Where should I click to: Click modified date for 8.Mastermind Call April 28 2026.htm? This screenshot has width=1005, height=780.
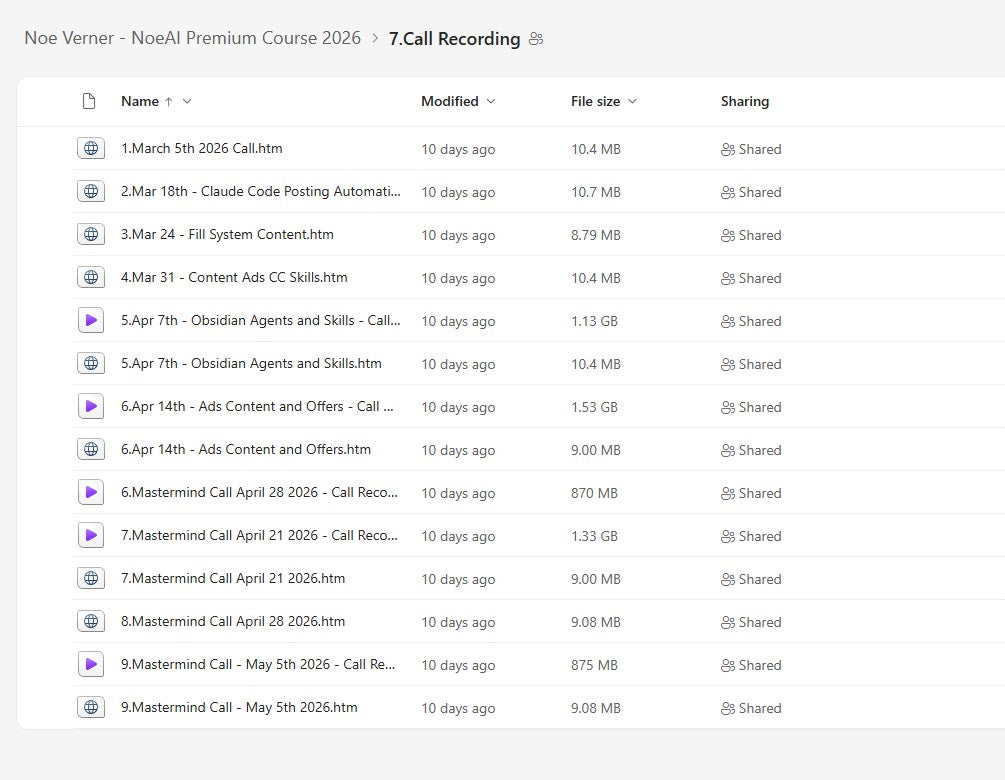point(458,622)
